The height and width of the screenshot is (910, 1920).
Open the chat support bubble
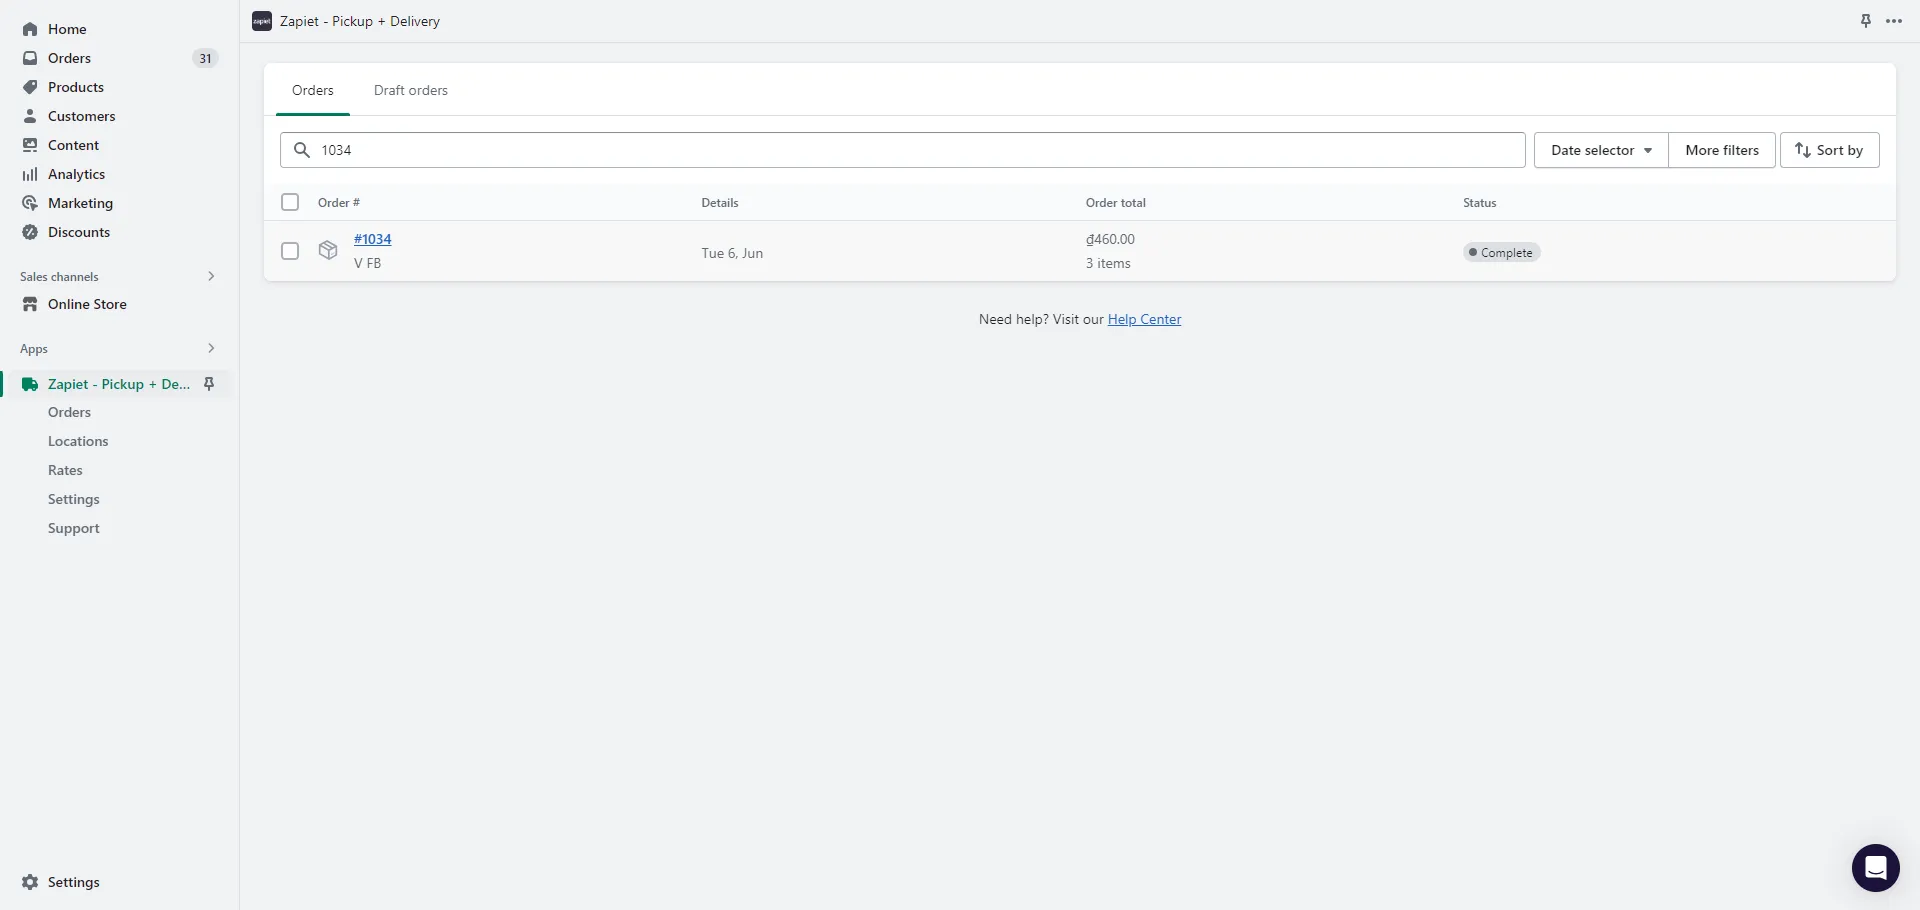point(1875,867)
